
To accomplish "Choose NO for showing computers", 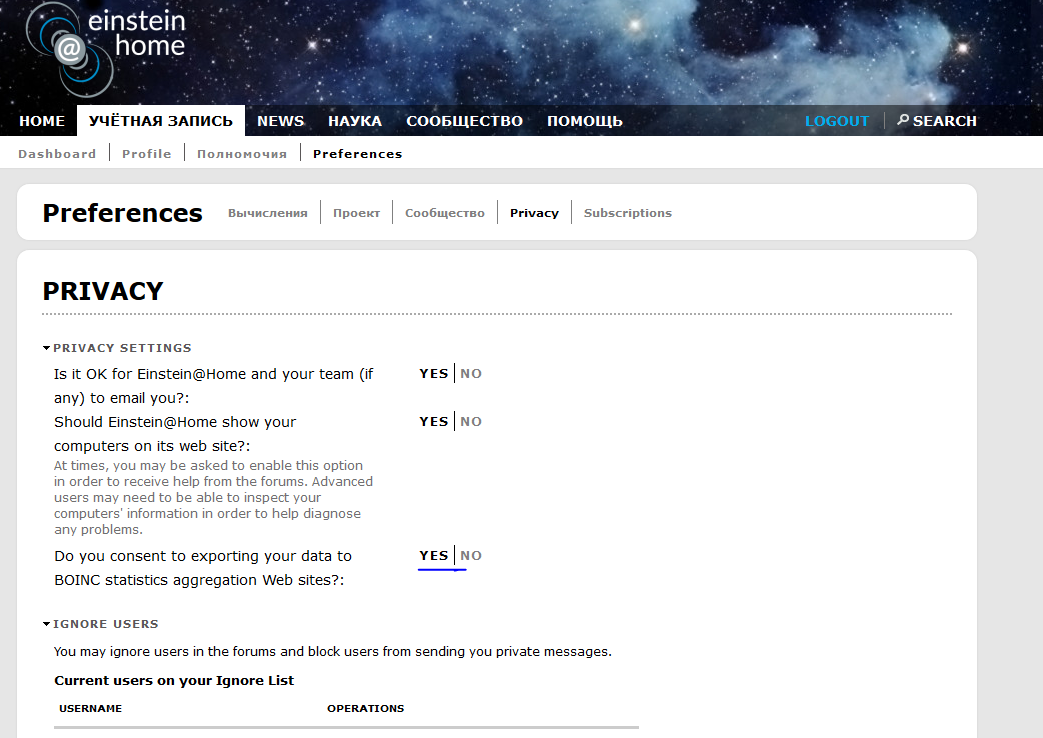I will click(x=471, y=421).
